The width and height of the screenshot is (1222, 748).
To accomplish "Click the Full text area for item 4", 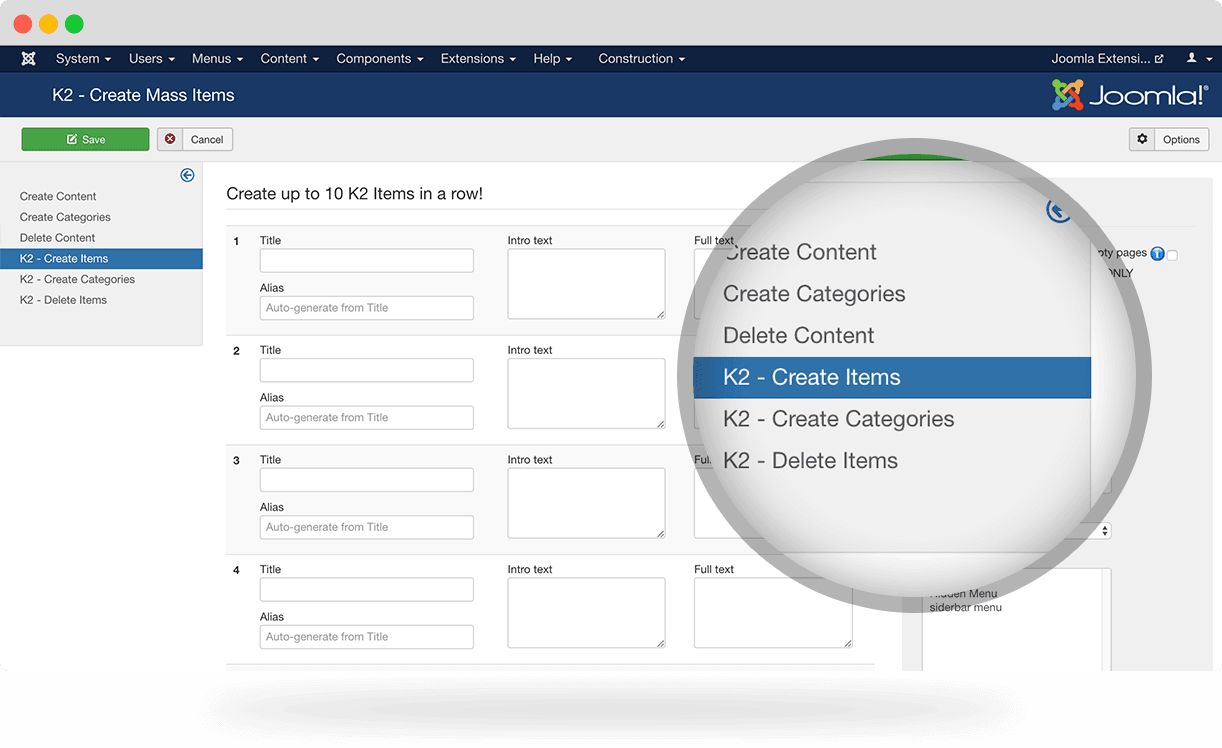I will (x=773, y=613).
